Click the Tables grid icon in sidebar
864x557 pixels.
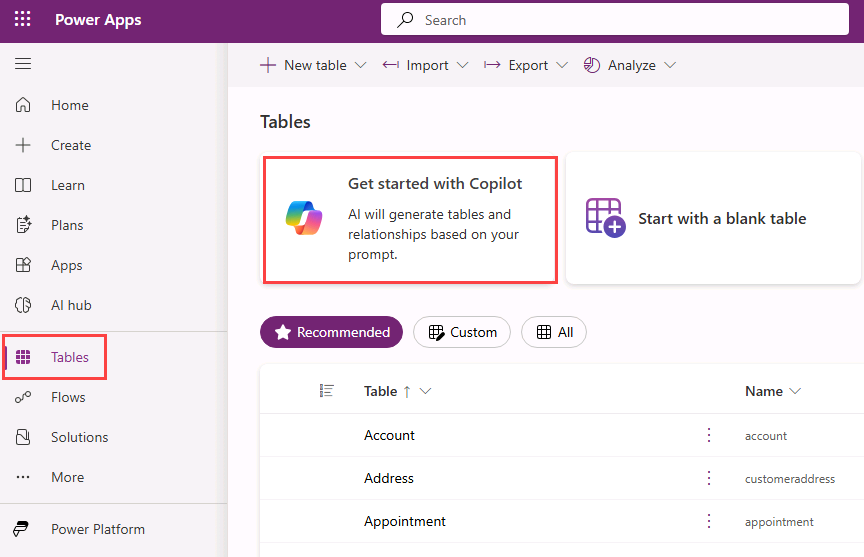coord(23,357)
